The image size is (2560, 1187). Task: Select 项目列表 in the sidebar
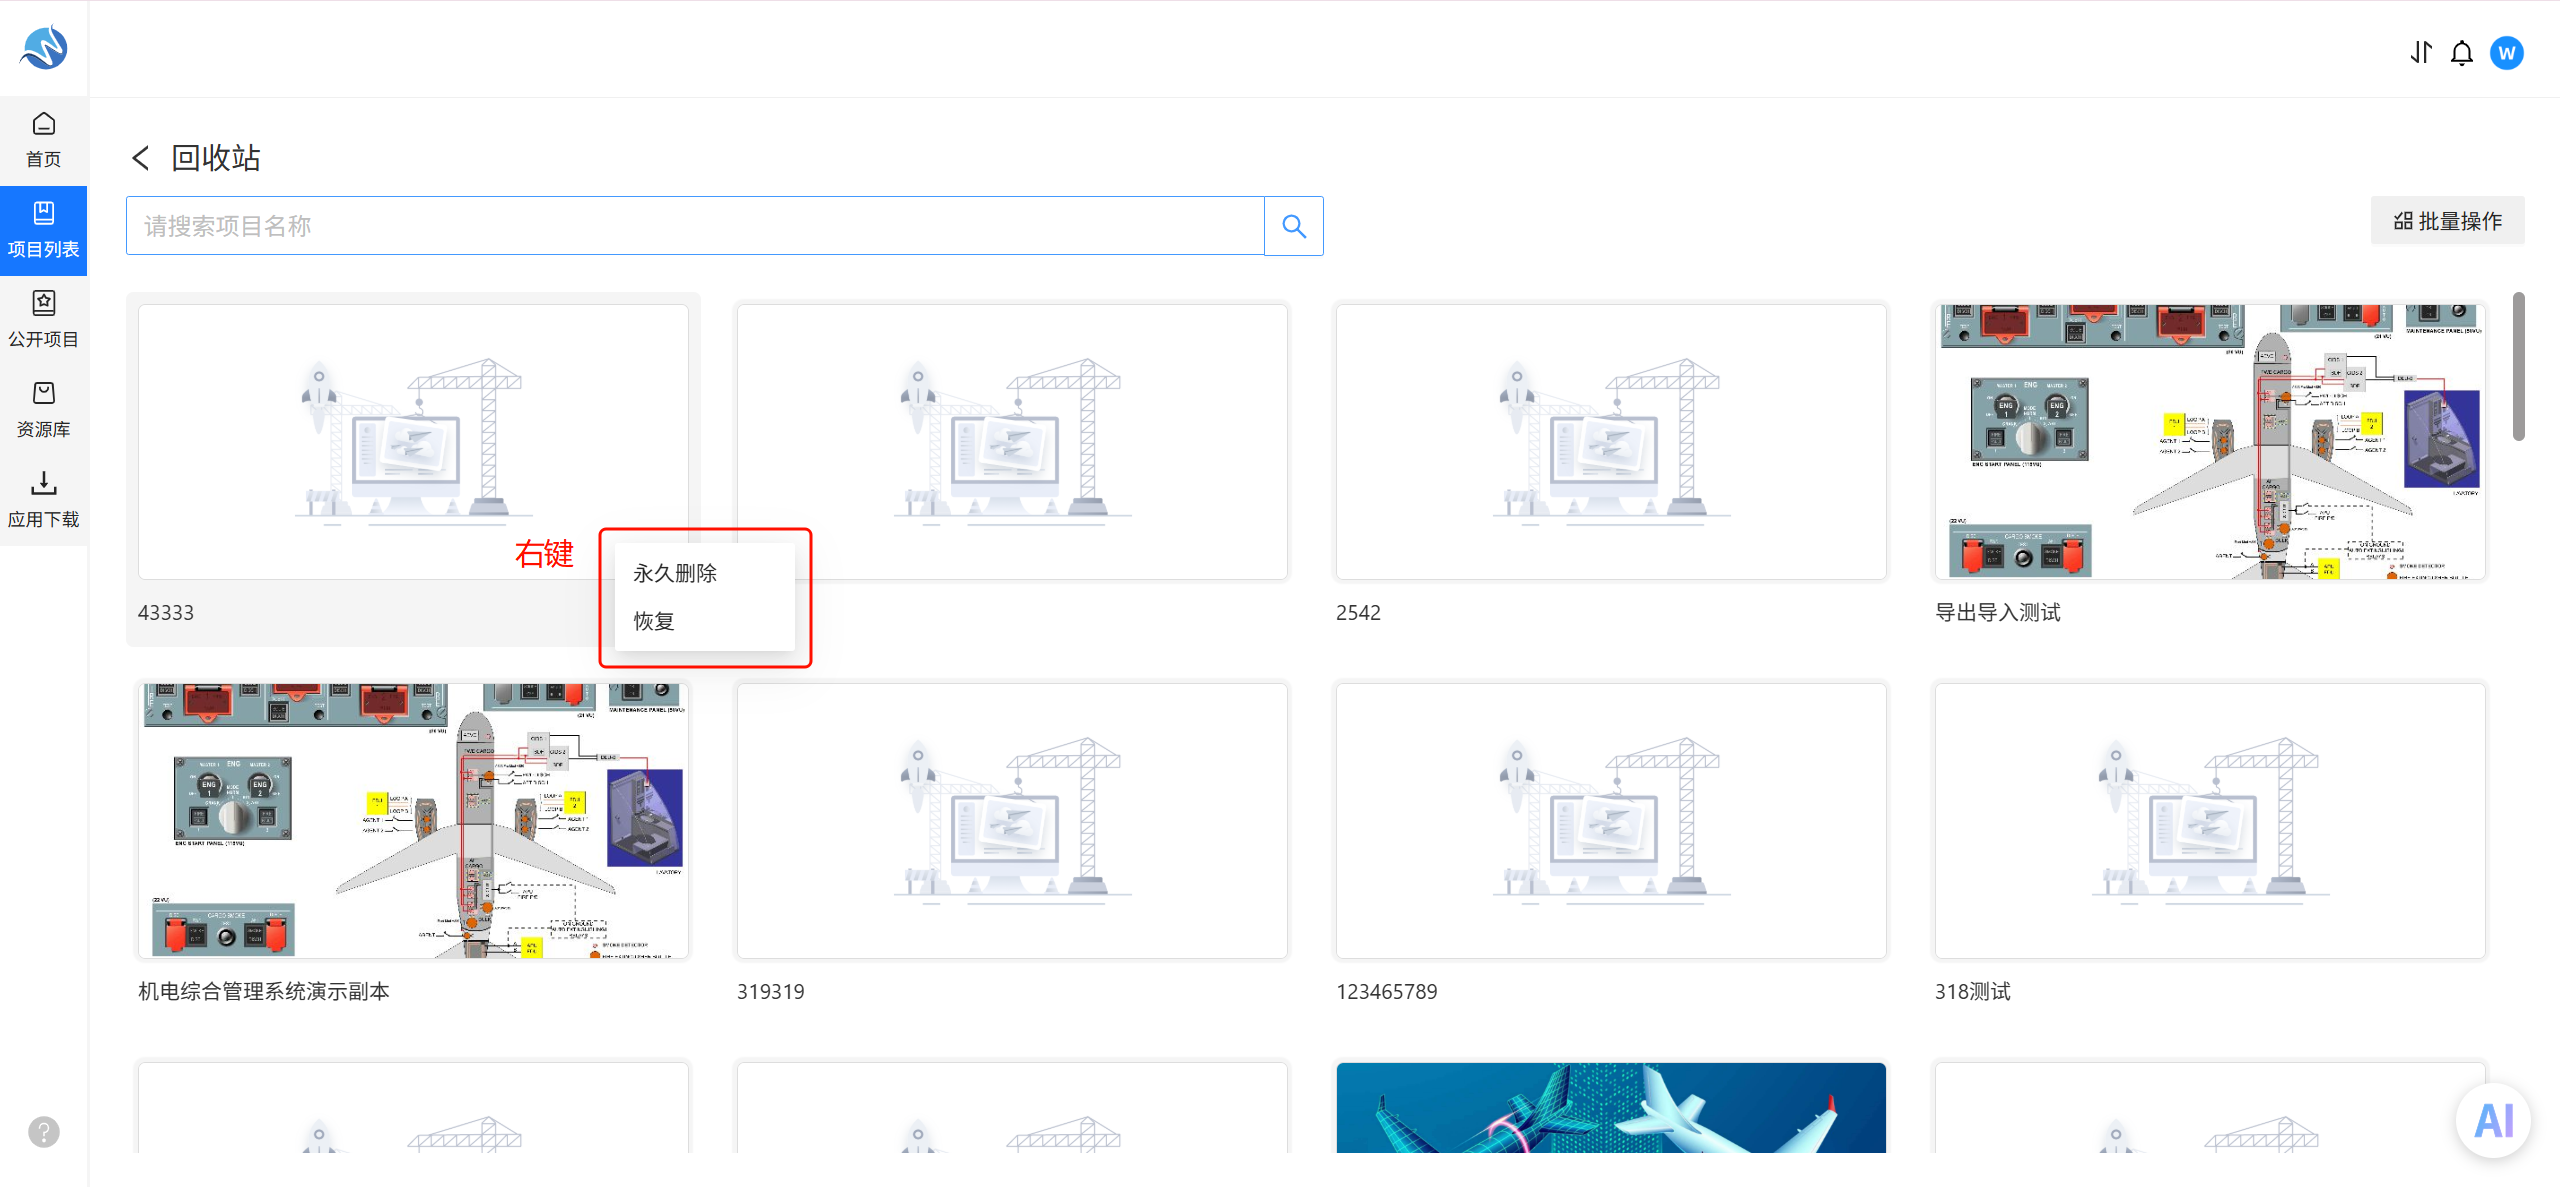(x=43, y=230)
